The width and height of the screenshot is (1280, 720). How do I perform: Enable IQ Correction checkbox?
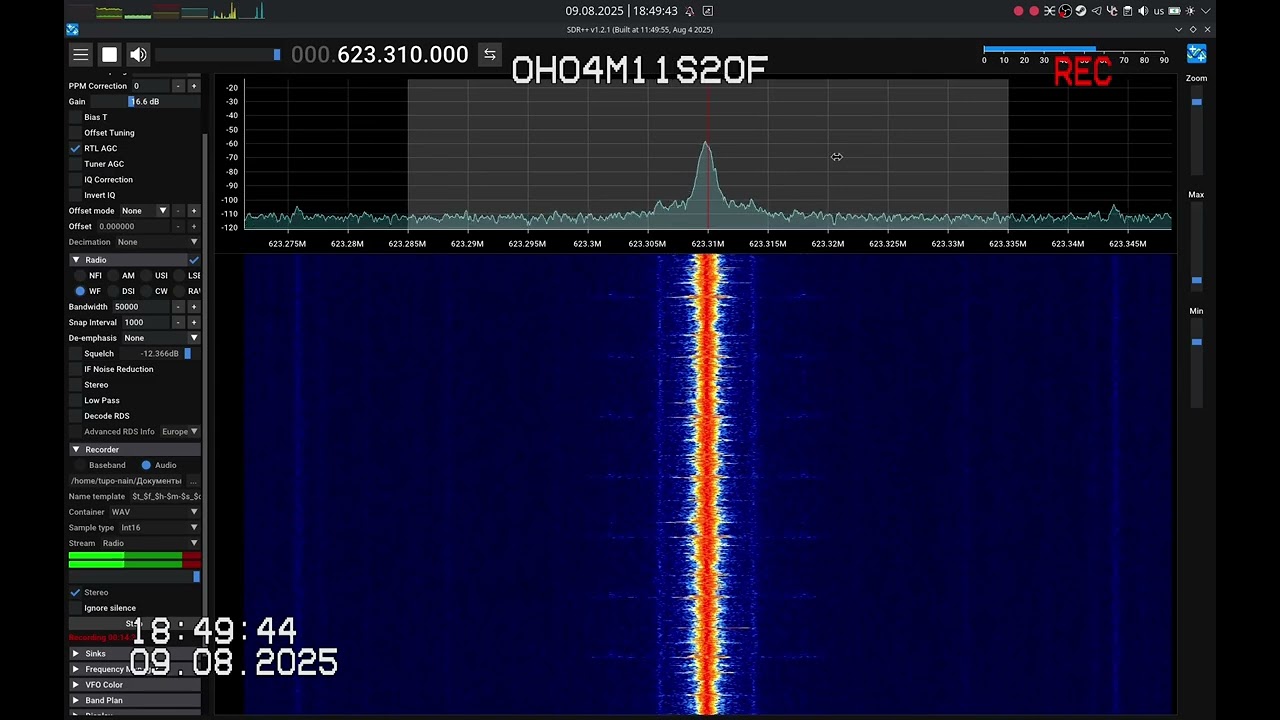tap(75, 180)
